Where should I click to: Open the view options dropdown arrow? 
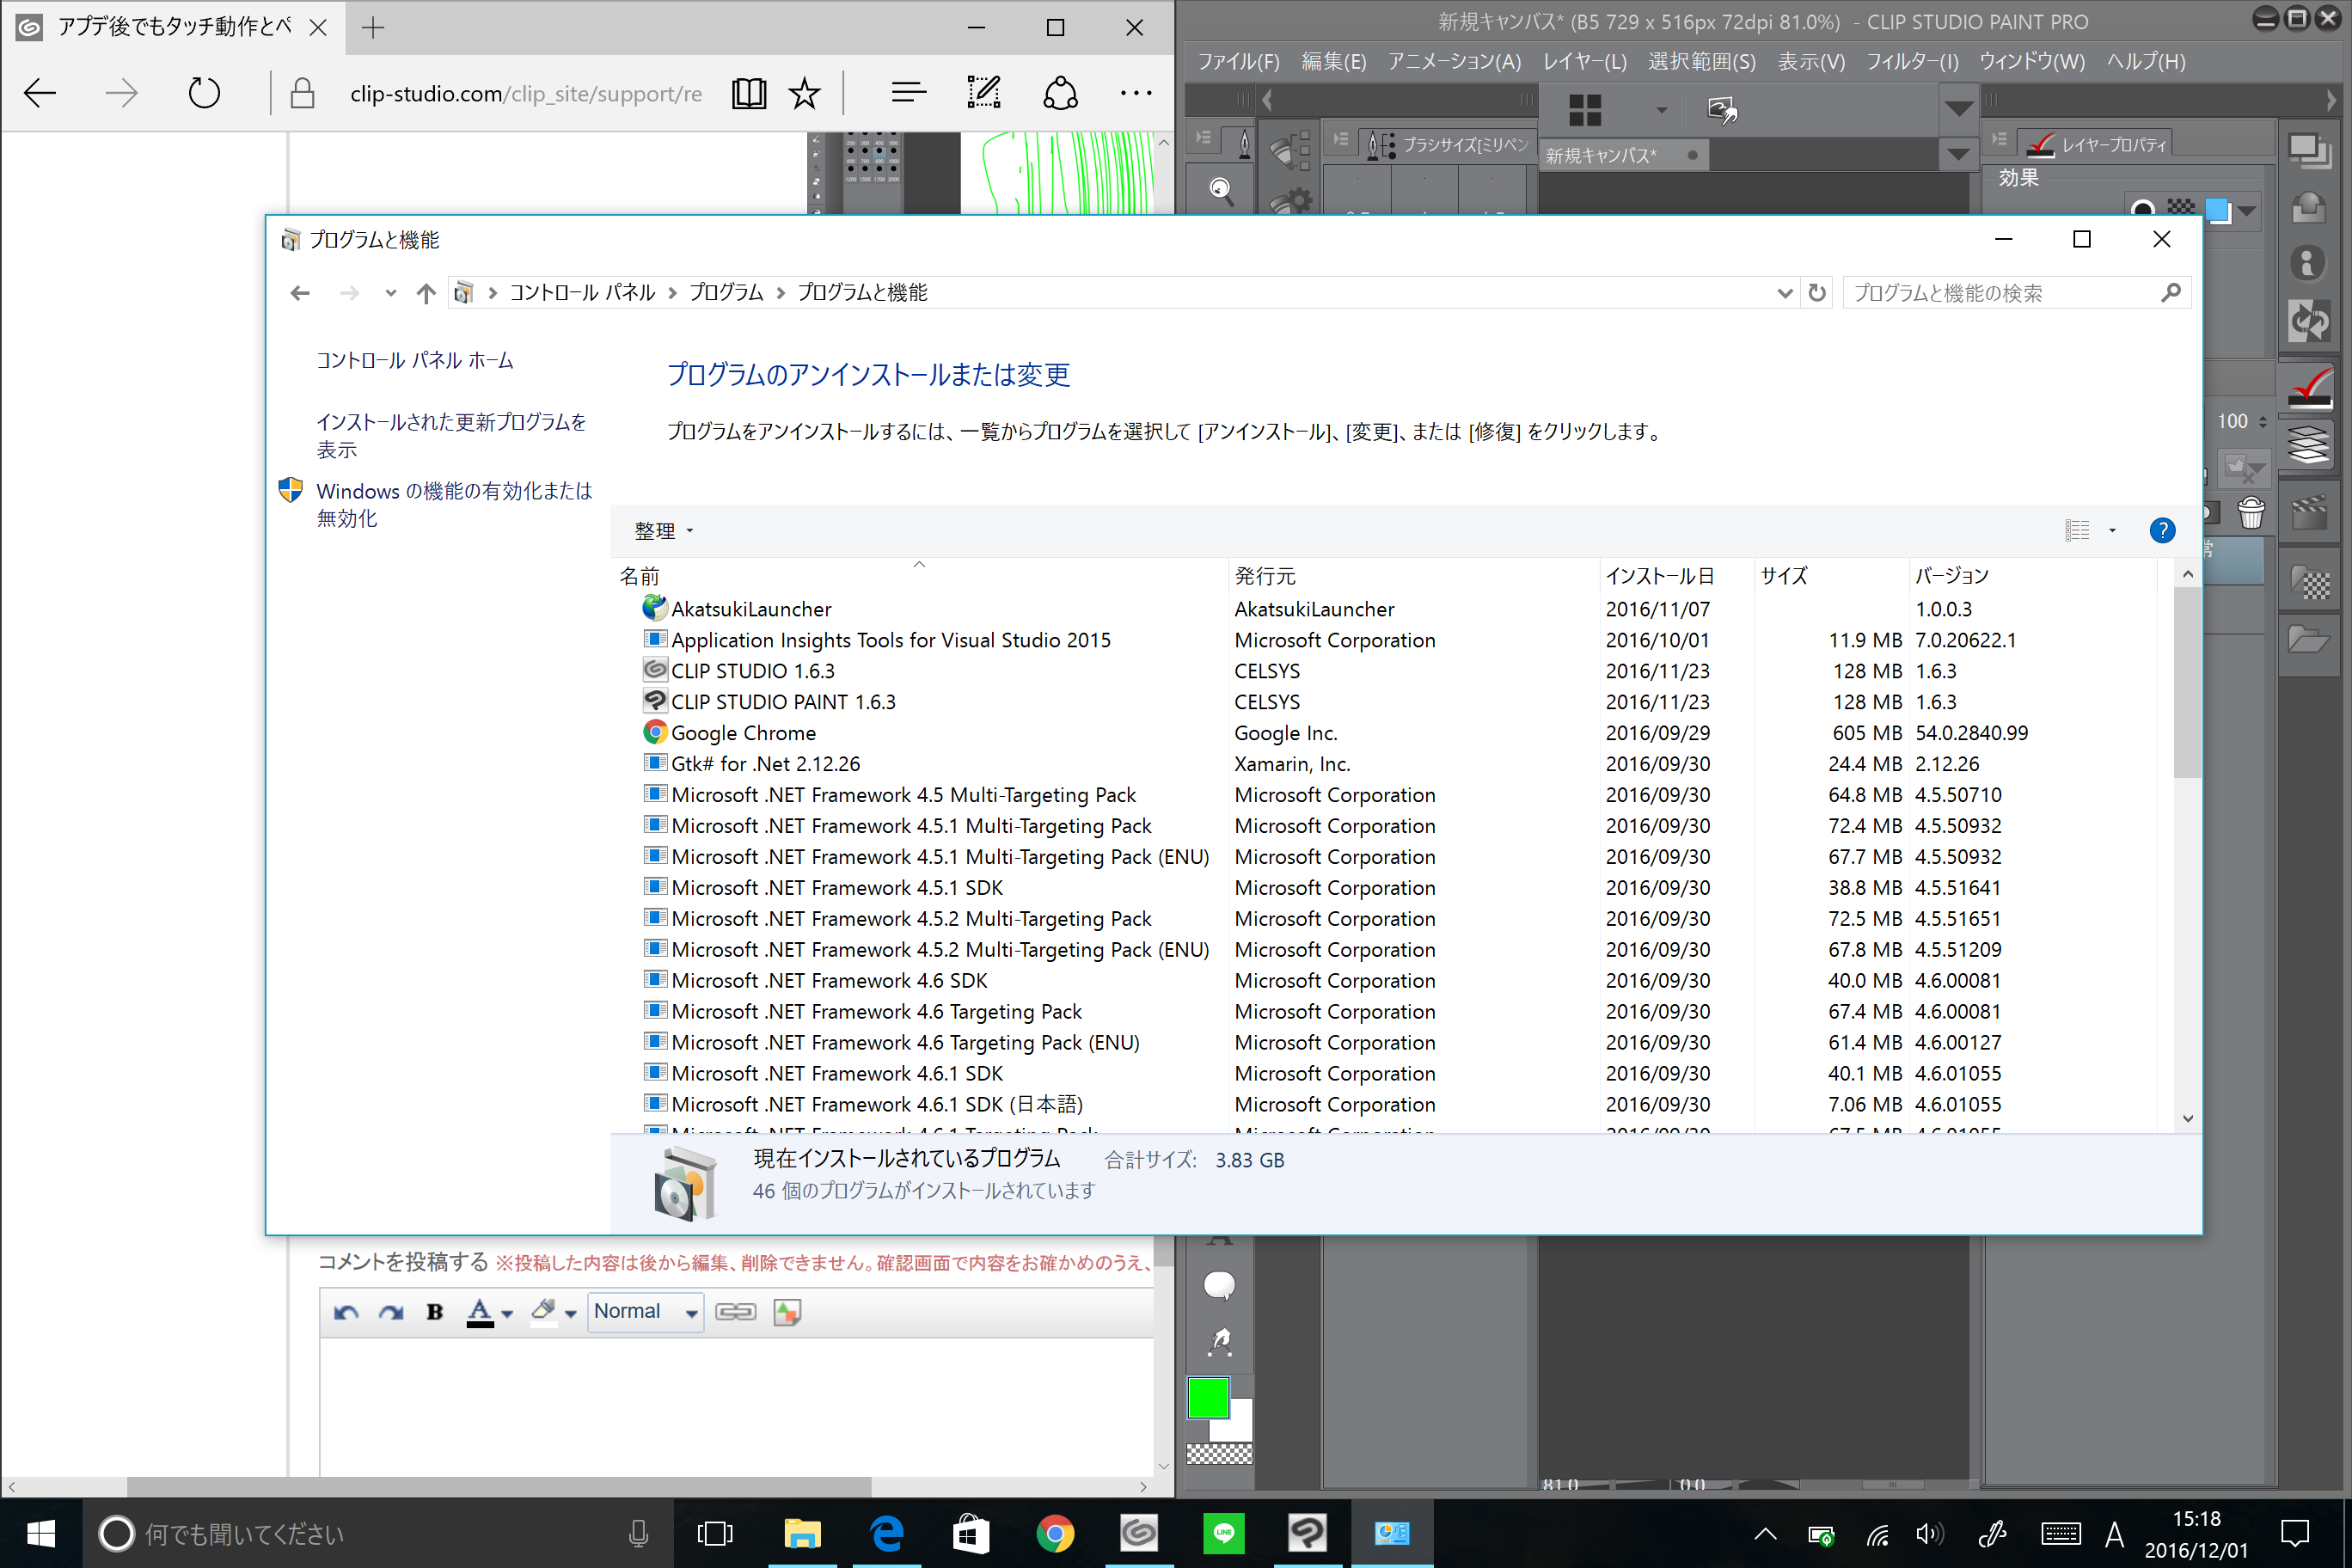click(x=2112, y=531)
